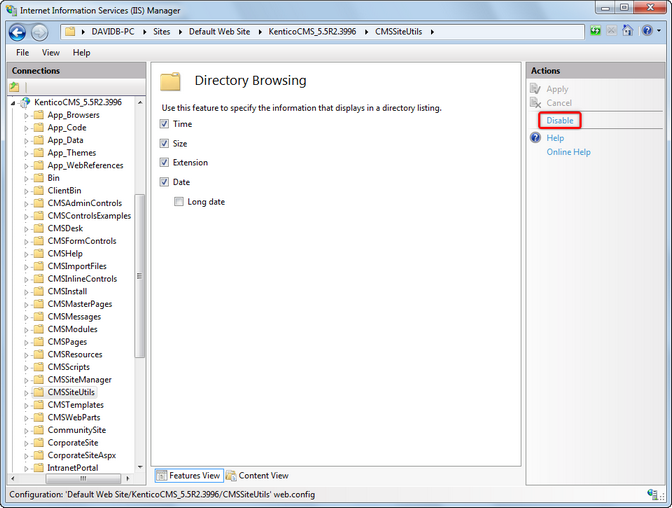The image size is (672, 508).
Task: Select CMSResources in the tree
Action: (x=75, y=355)
